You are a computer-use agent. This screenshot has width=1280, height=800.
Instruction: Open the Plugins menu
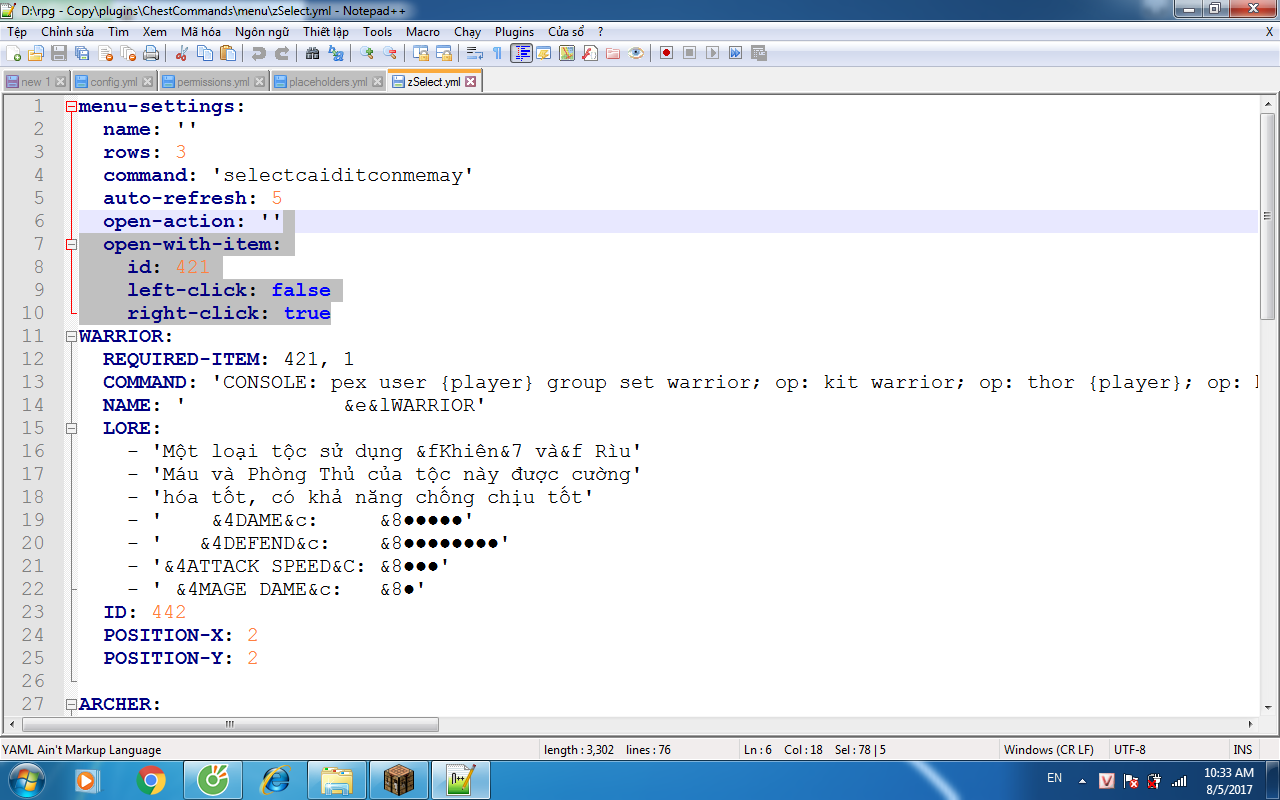click(x=514, y=32)
